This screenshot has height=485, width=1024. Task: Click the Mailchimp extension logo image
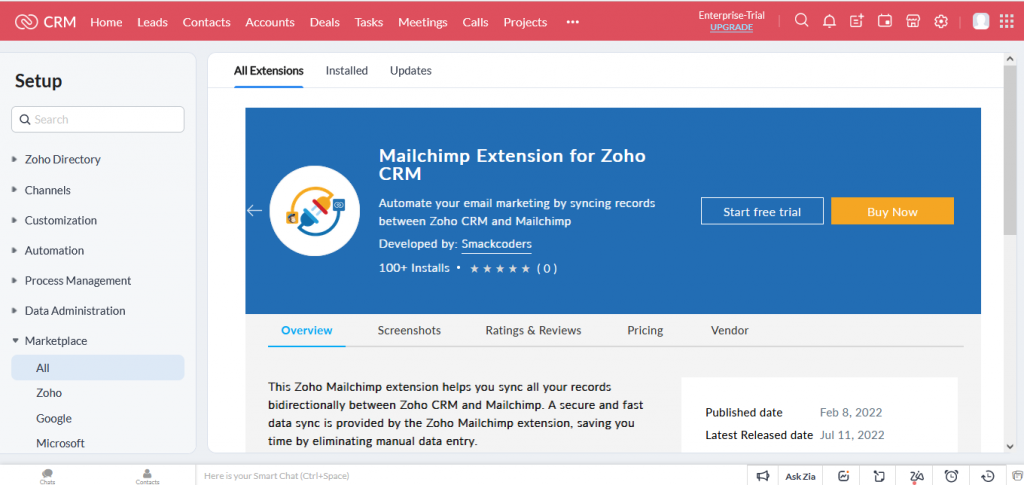[x=315, y=210]
